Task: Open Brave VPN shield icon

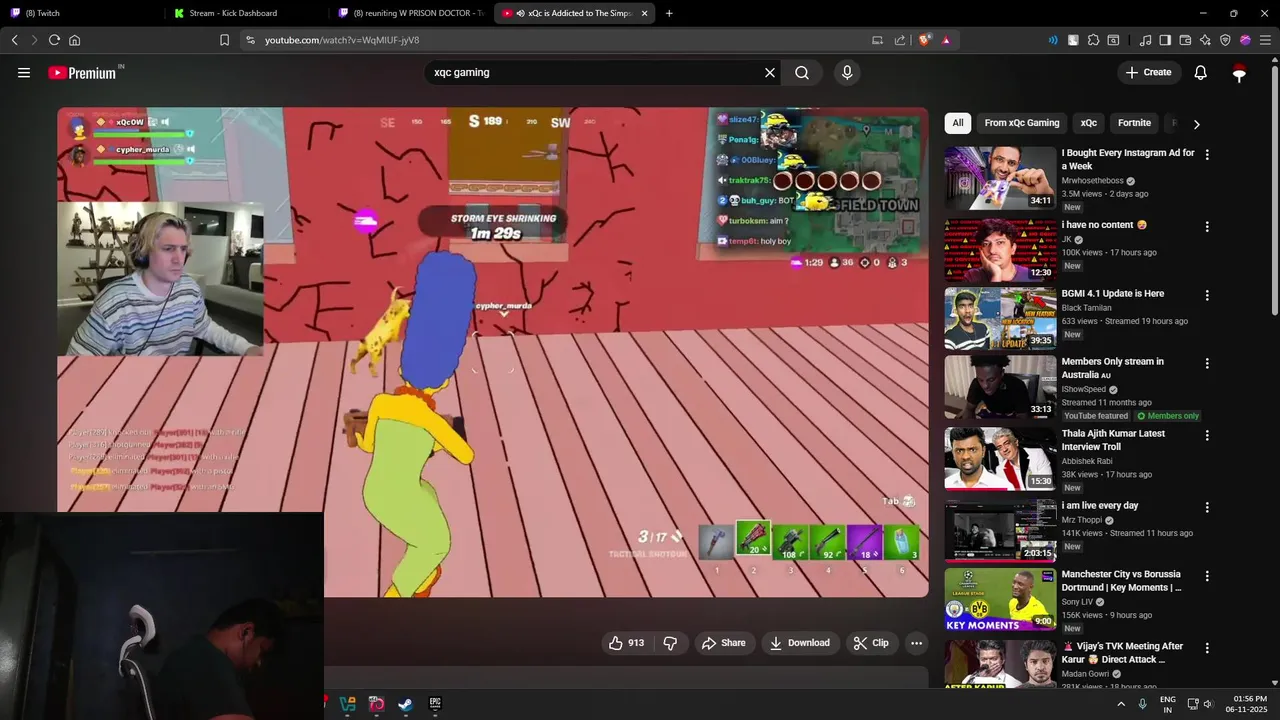Action: click(1225, 40)
